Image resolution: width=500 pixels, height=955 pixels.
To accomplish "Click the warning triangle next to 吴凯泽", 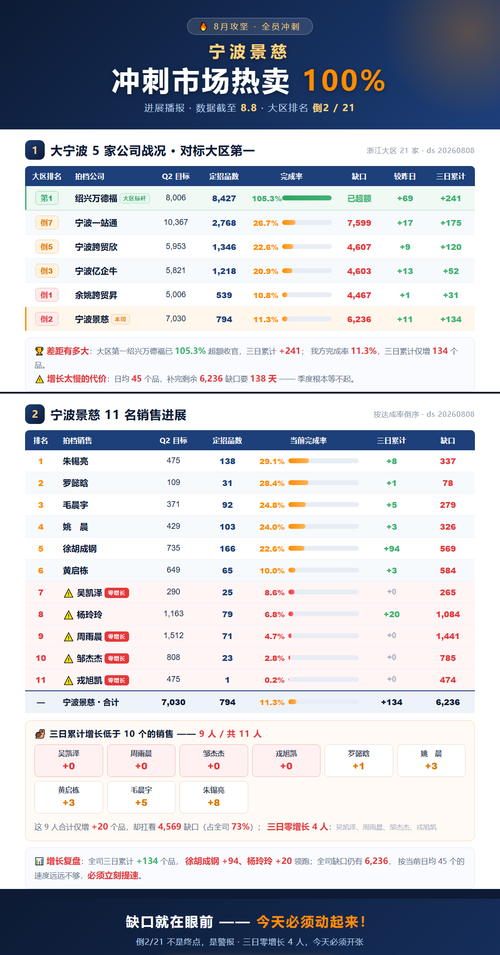I will pyautogui.click(x=68, y=593).
